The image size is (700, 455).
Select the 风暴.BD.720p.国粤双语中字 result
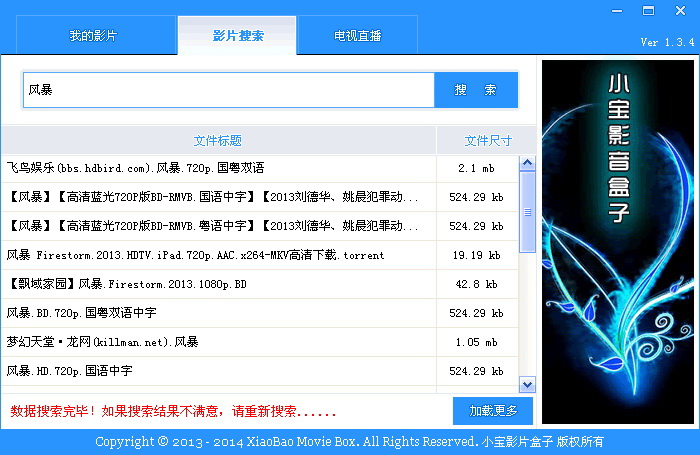pyautogui.click(x=219, y=313)
